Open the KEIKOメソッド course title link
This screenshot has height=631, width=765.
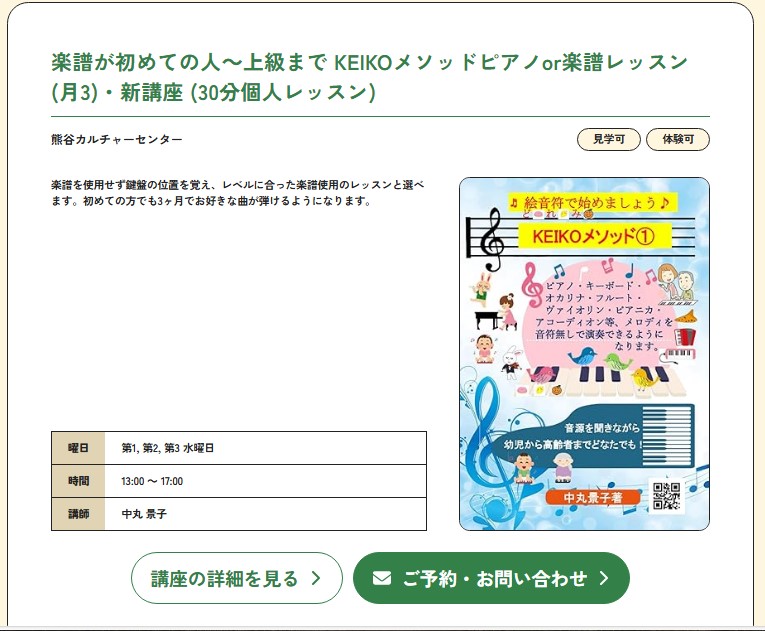click(x=369, y=77)
